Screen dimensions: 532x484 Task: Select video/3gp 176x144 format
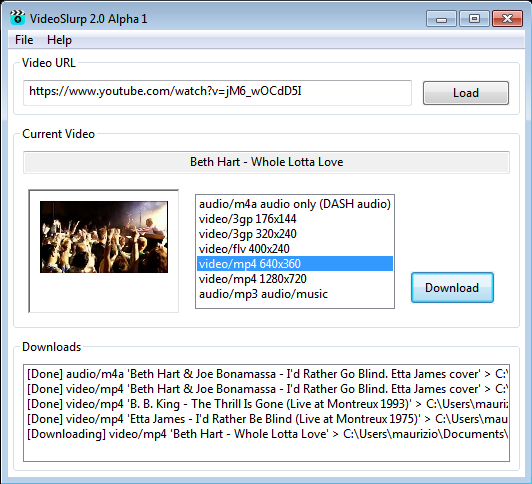click(x=295, y=219)
